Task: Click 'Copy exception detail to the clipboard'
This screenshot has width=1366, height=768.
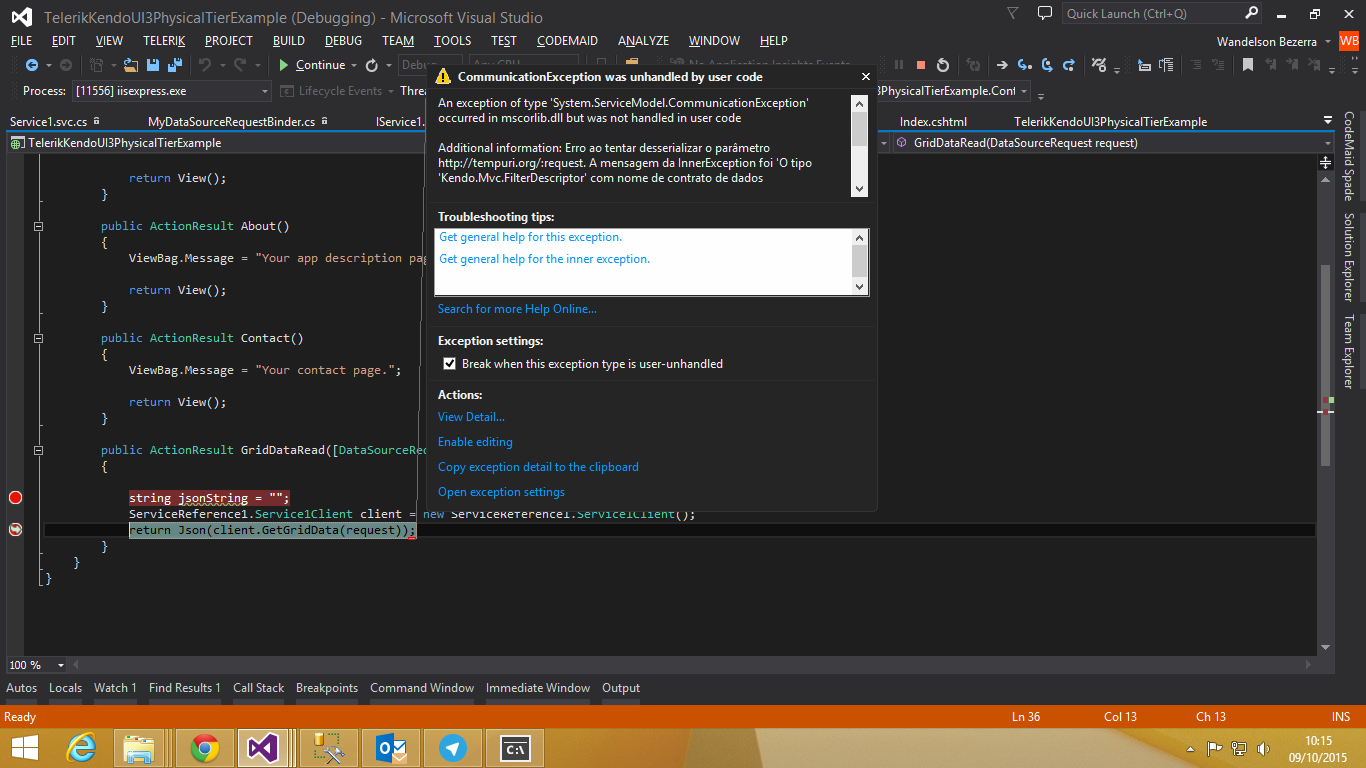Action: [538, 467]
